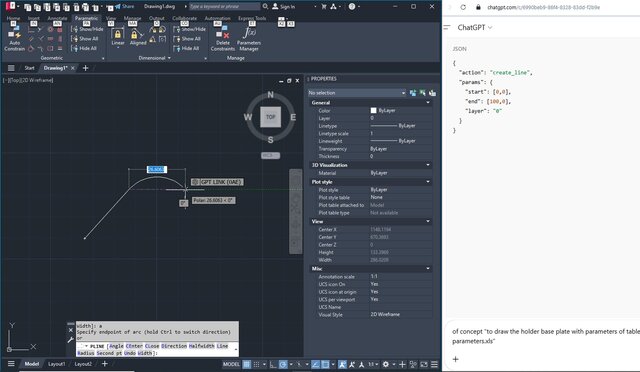Click the Clean Screen icon in status bar
Viewport: 640px width, 372px height.
tap(424, 364)
